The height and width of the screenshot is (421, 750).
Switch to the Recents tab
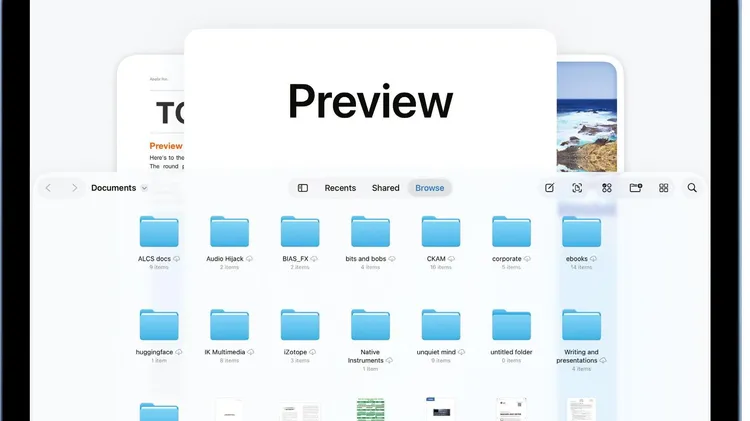340,188
